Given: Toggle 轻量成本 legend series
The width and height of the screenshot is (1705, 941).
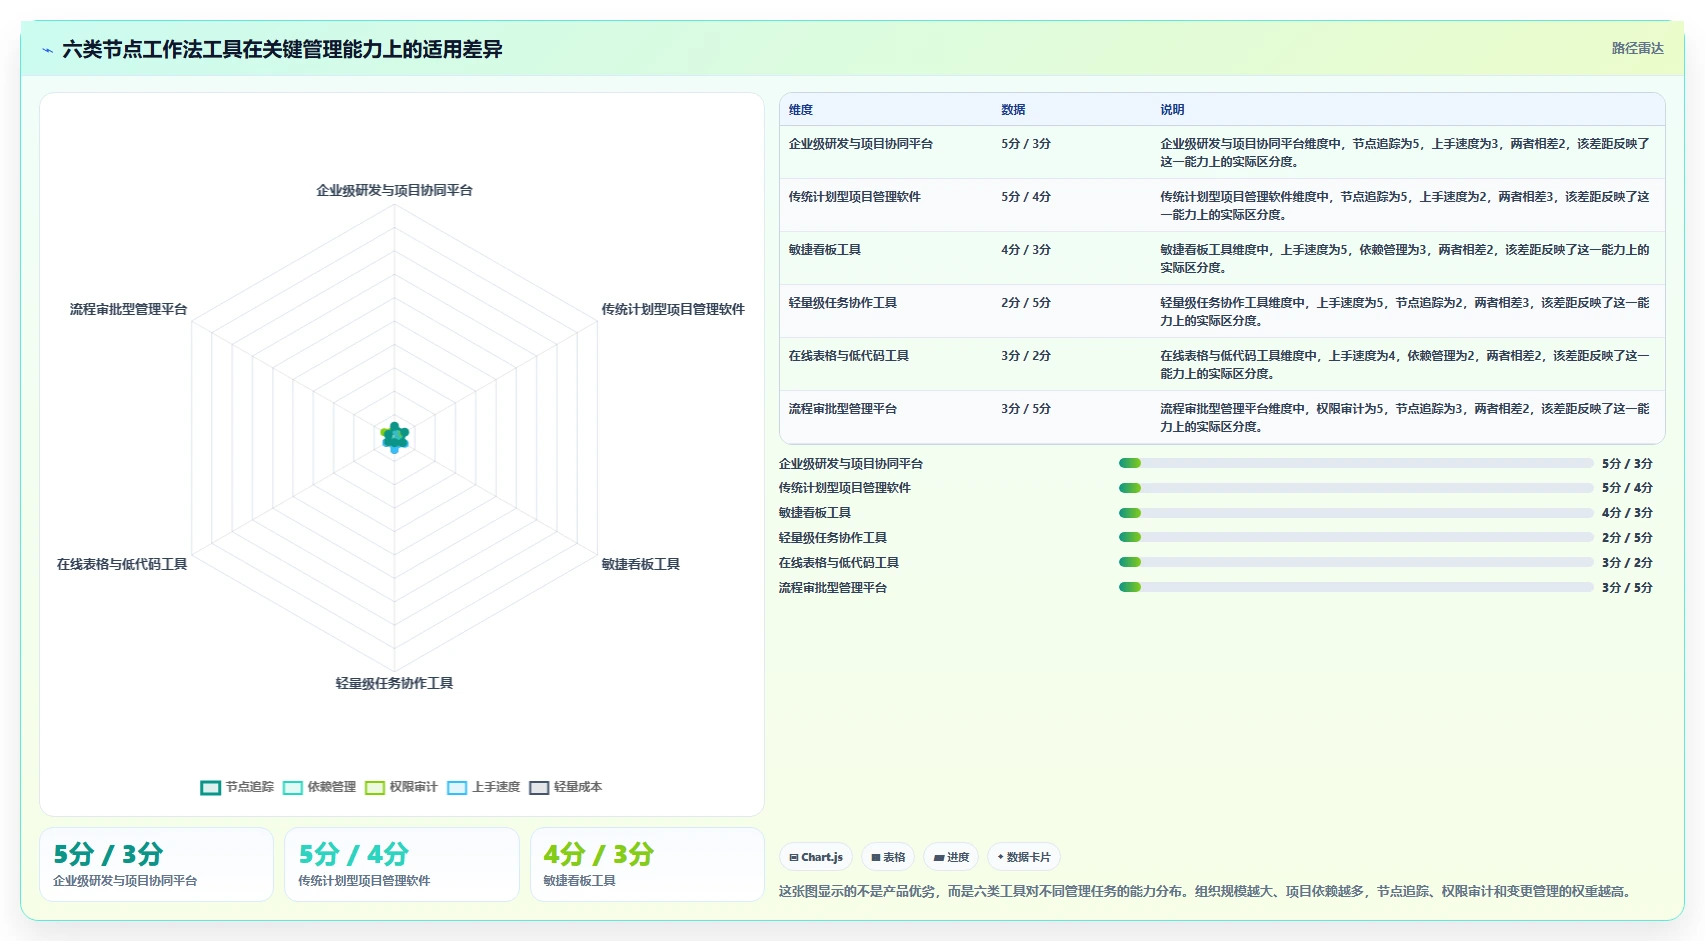Looking at the screenshot, I should point(566,787).
